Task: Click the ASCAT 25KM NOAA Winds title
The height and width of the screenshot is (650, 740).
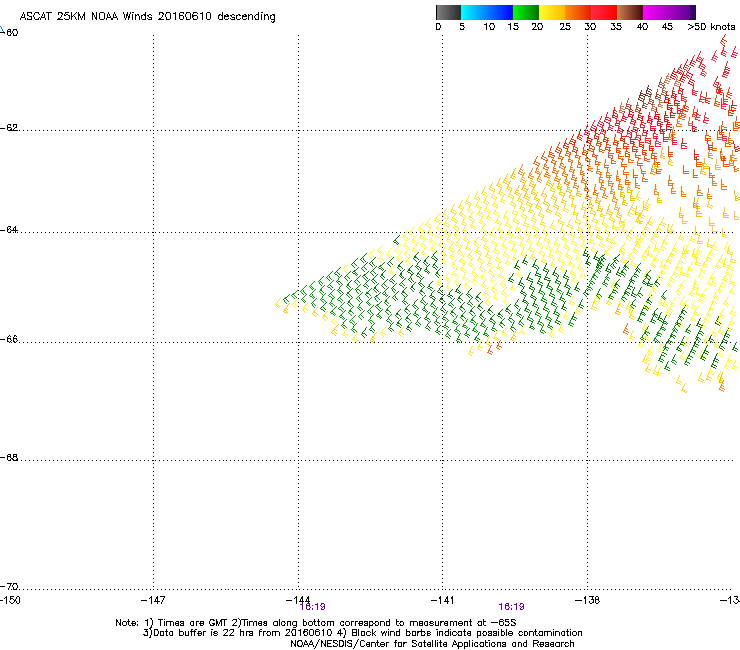Action: point(147,17)
